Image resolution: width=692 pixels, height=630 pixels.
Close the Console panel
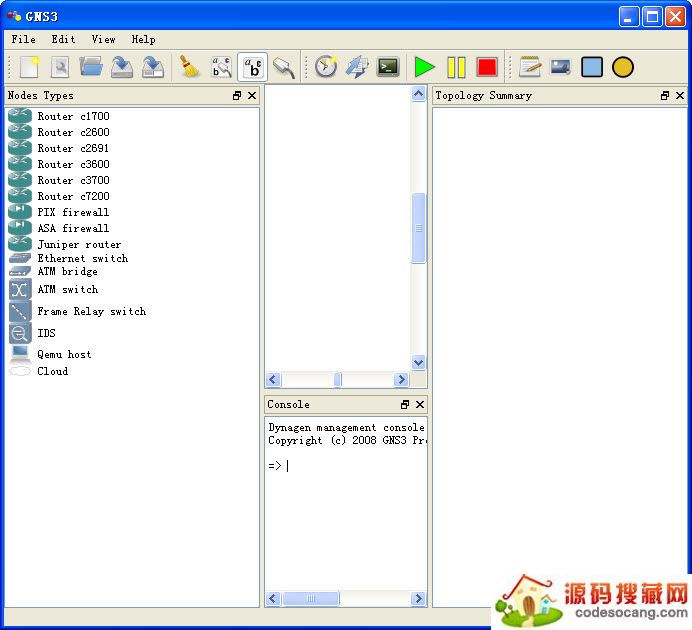pyautogui.click(x=420, y=405)
